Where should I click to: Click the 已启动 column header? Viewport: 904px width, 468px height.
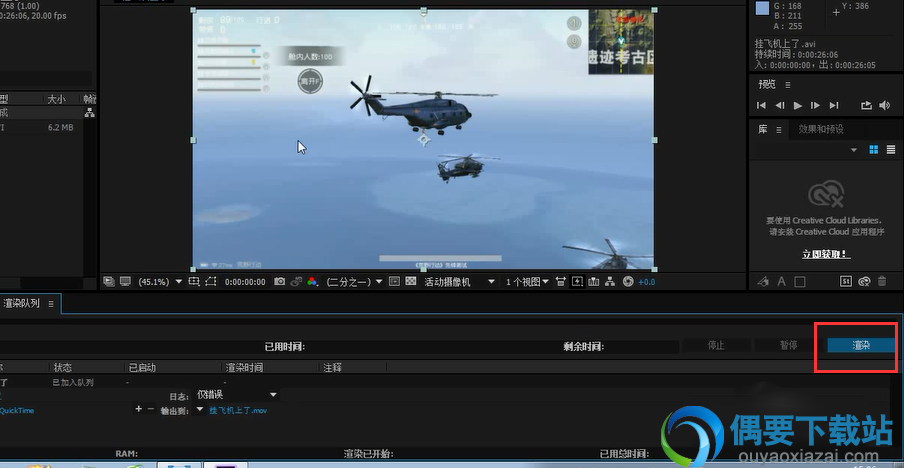142,367
